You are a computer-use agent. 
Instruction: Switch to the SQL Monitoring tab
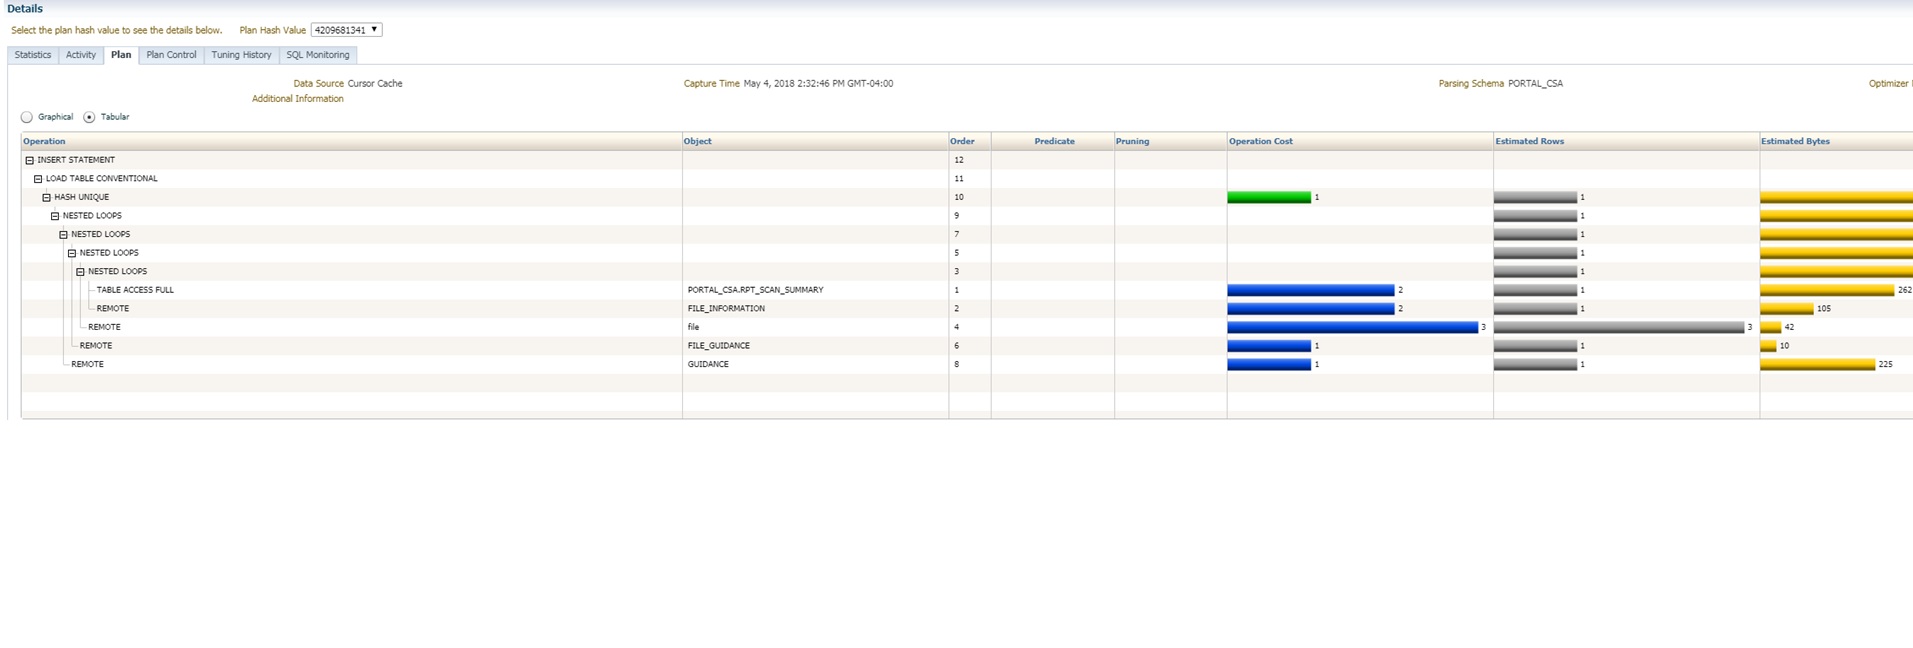318,55
